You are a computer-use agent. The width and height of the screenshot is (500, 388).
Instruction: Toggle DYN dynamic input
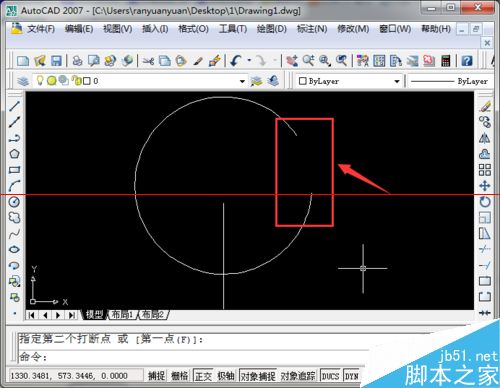(x=351, y=376)
